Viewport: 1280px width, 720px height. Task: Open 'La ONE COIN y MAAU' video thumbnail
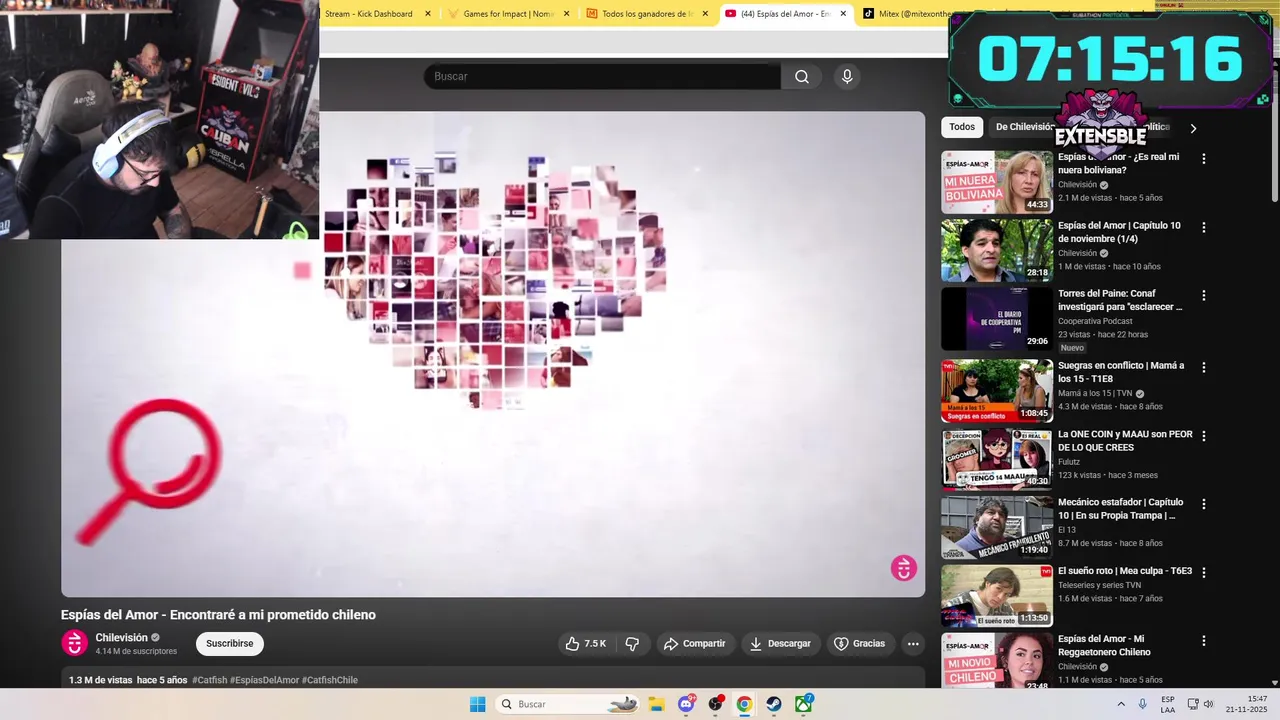point(997,459)
